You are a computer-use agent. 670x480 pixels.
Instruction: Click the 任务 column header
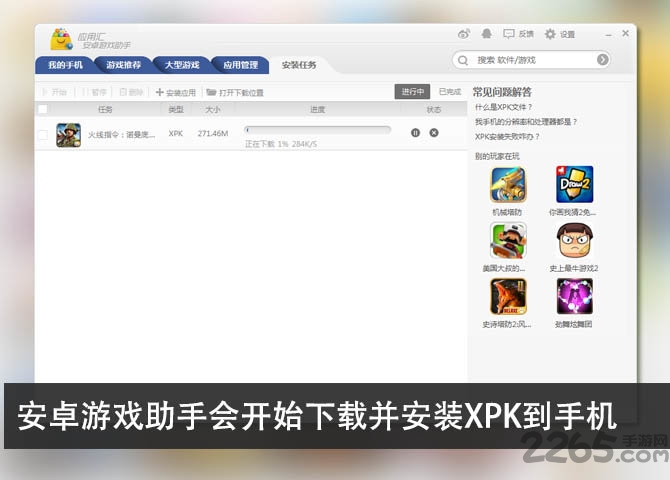105,109
